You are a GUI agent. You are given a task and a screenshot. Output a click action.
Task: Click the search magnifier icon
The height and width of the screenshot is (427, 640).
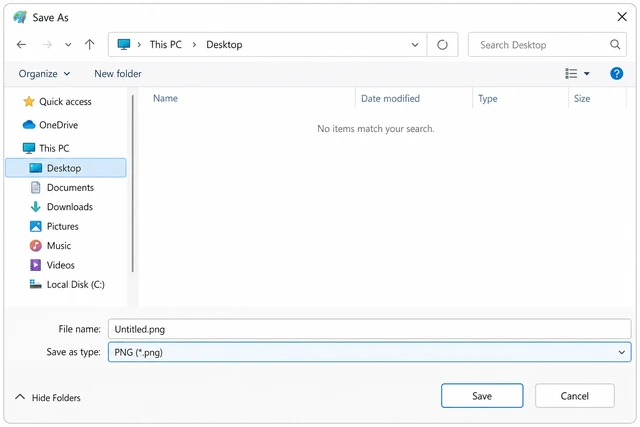point(615,44)
